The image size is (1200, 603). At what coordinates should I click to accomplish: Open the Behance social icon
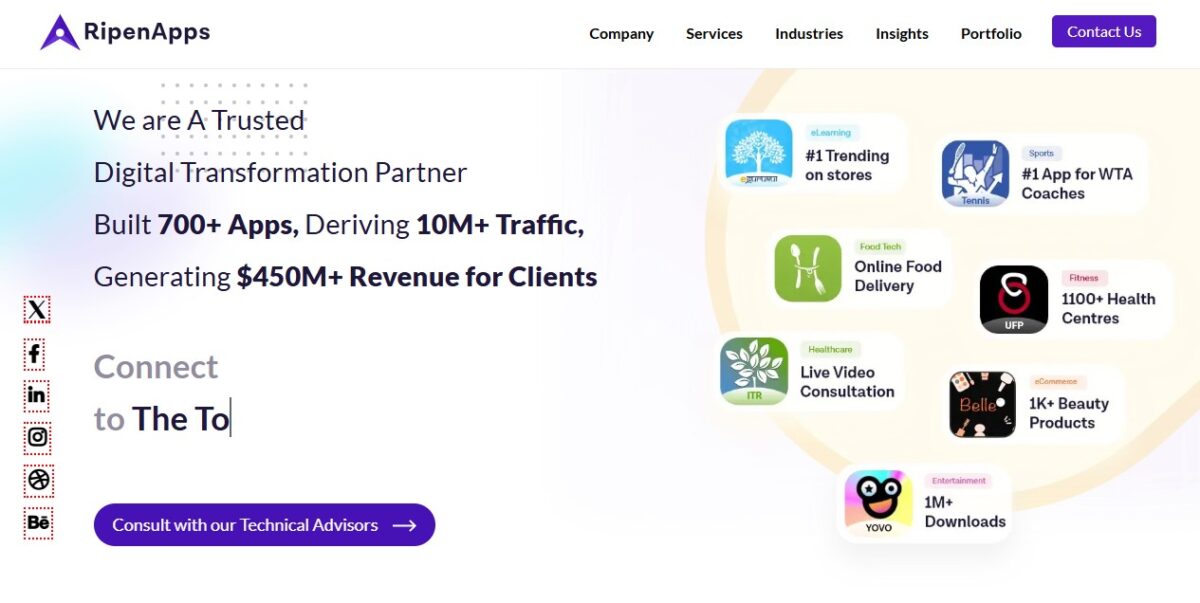pos(37,522)
